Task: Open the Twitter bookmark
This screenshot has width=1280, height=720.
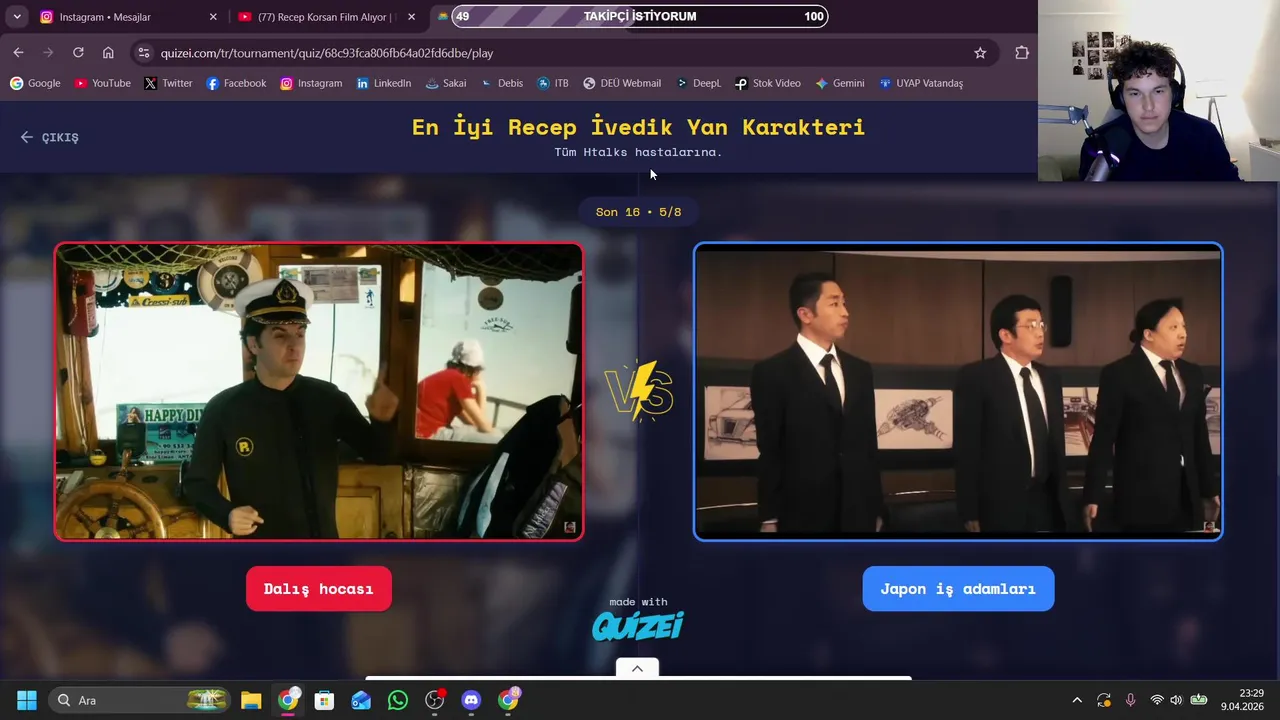Action: pyautogui.click(x=168, y=83)
